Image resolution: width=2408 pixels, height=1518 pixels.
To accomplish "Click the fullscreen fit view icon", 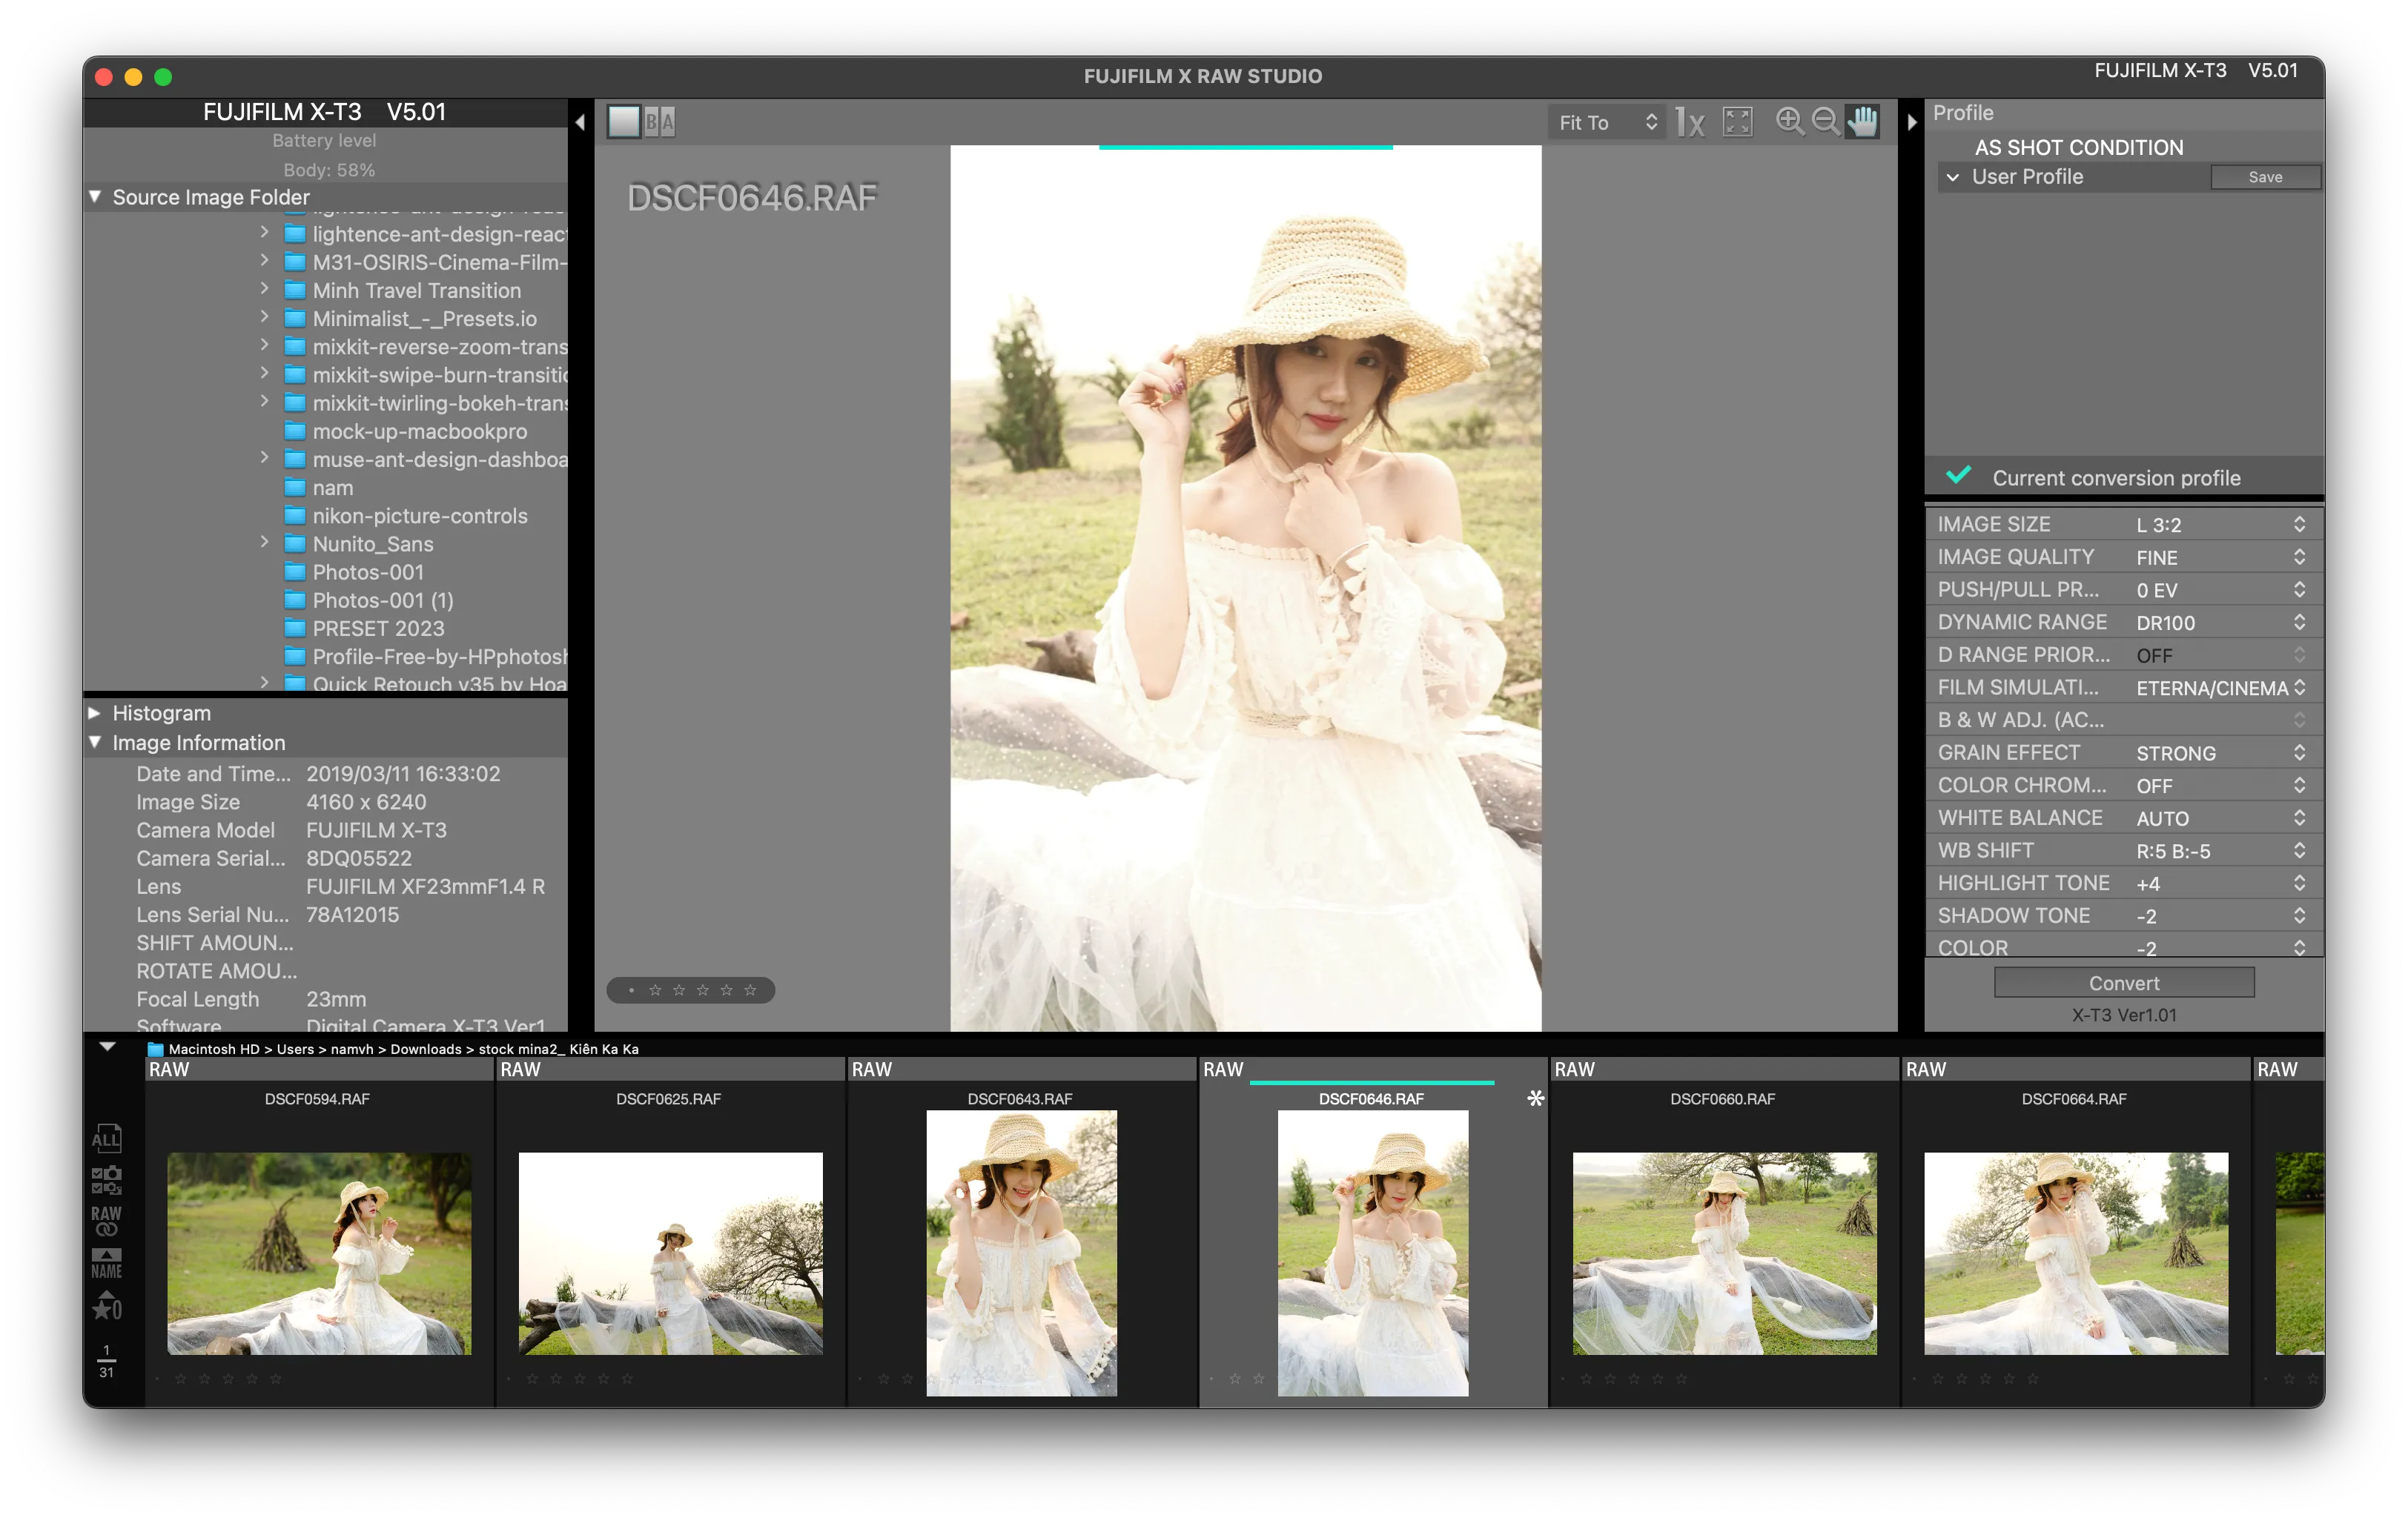I will click(1738, 122).
